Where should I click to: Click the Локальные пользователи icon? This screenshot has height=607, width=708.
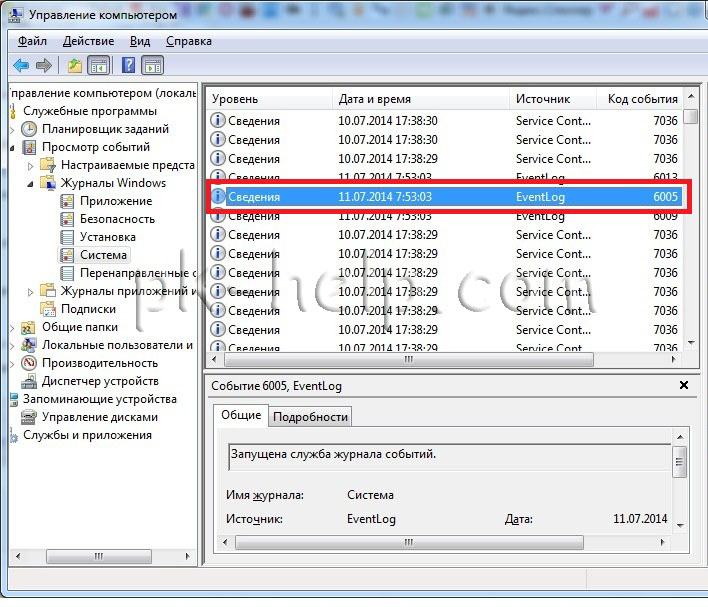coord(29,346)
